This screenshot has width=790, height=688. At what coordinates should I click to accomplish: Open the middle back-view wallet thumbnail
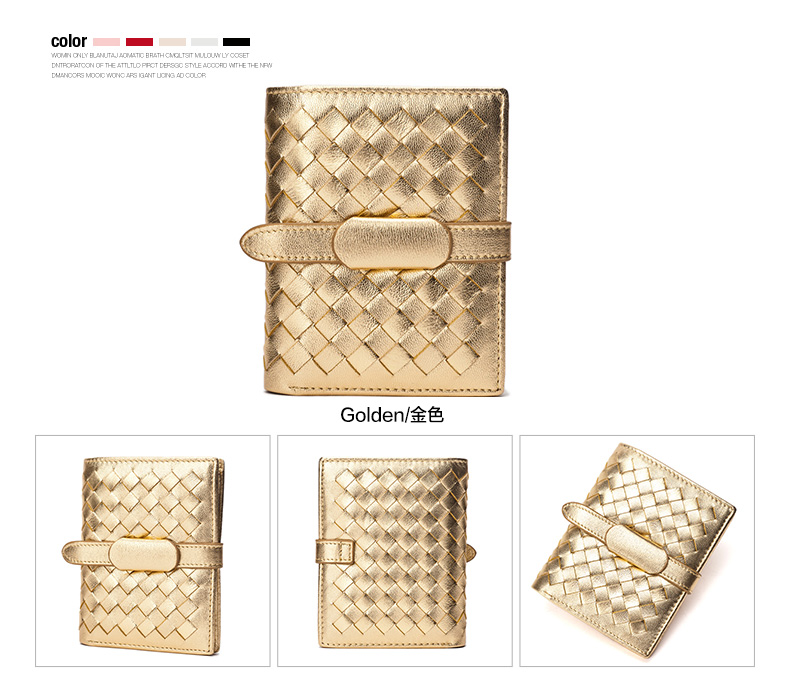click(x=395, y=551)
